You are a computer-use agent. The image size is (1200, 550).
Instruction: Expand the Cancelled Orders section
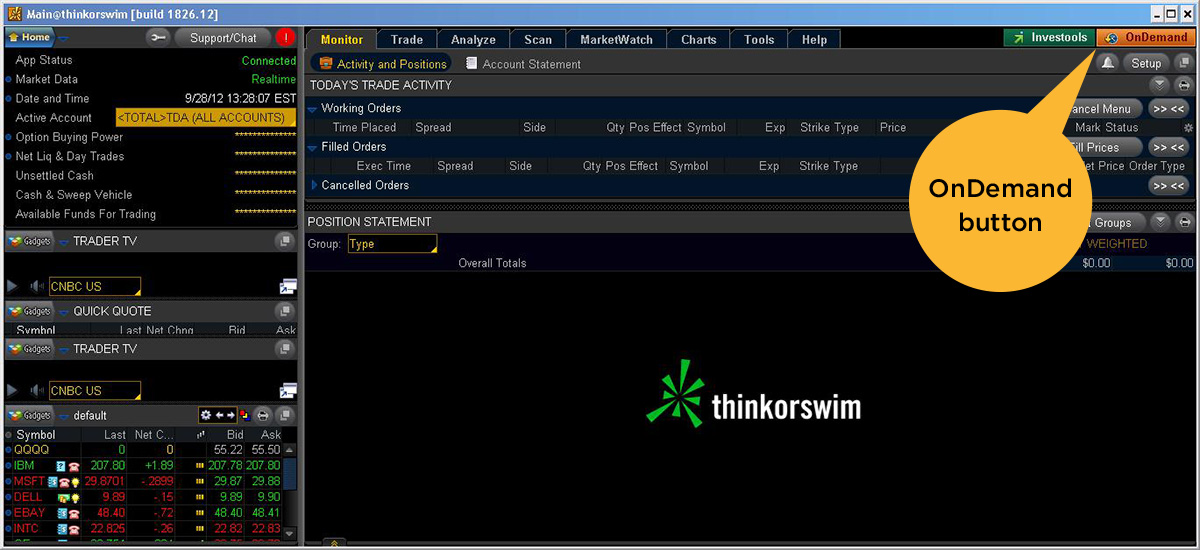coord(314,185)
